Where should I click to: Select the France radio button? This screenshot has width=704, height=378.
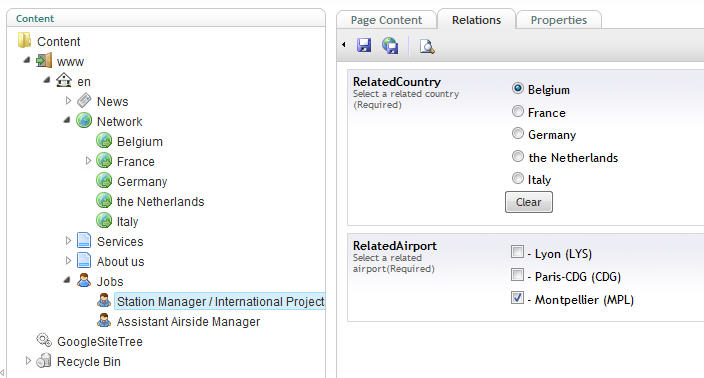(518, 111)
